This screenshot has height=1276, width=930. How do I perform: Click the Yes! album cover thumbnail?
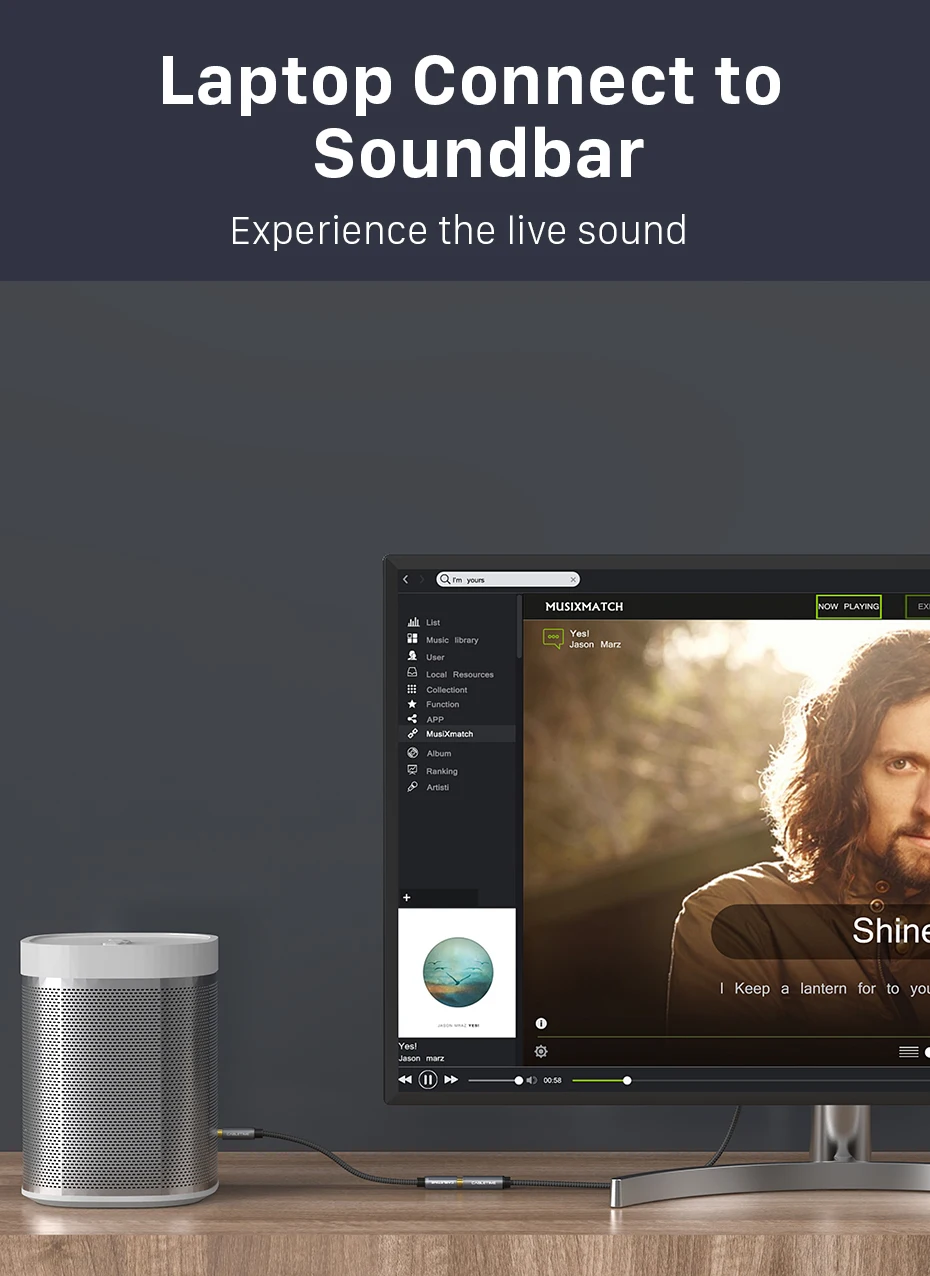[x=457, y=973]
